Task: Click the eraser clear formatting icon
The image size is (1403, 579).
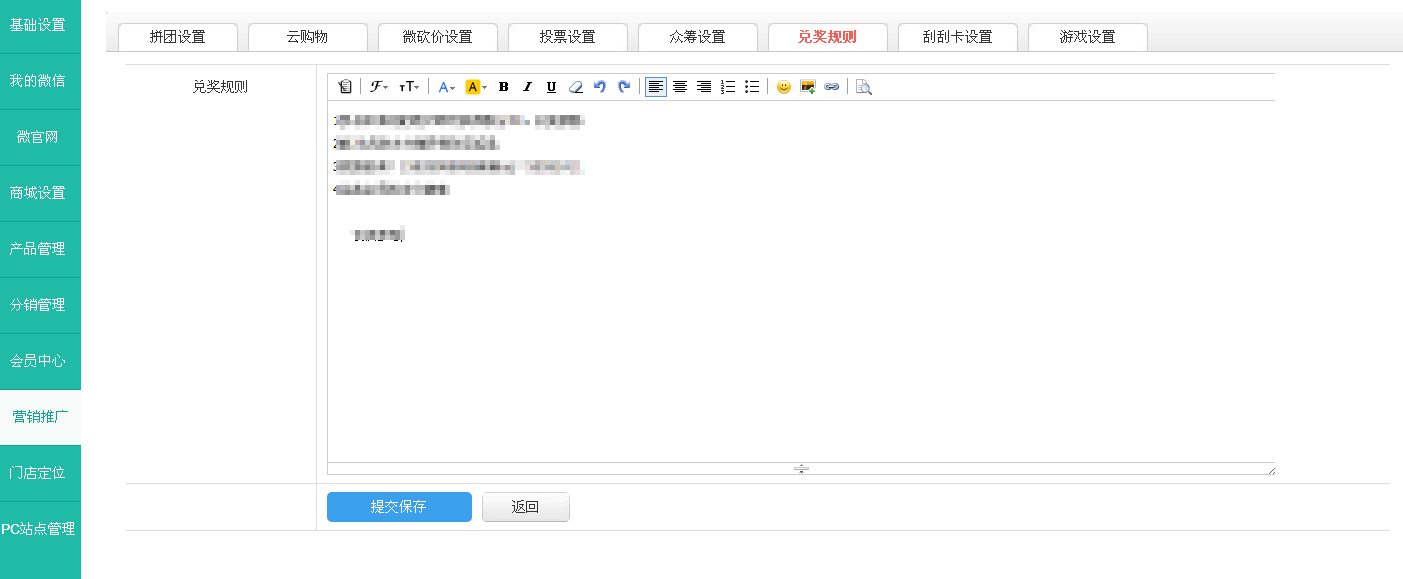Action: [575, 87]
